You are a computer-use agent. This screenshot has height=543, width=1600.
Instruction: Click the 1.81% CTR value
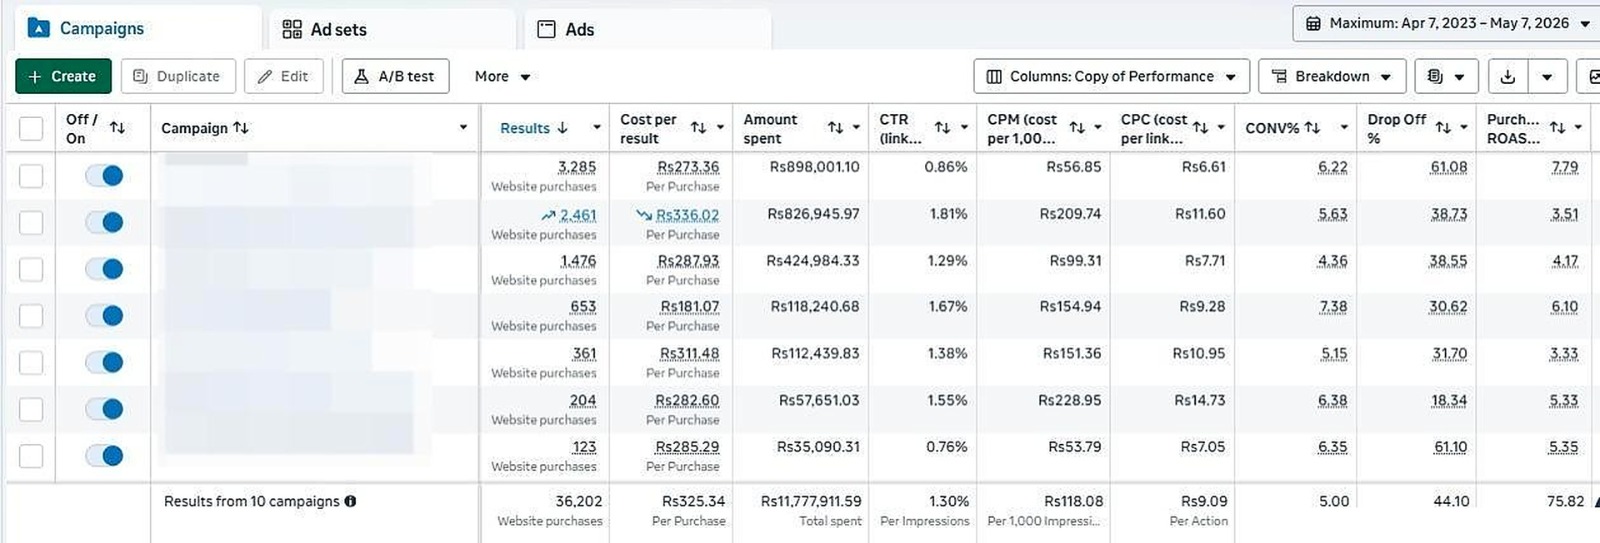tap(948, 214)
